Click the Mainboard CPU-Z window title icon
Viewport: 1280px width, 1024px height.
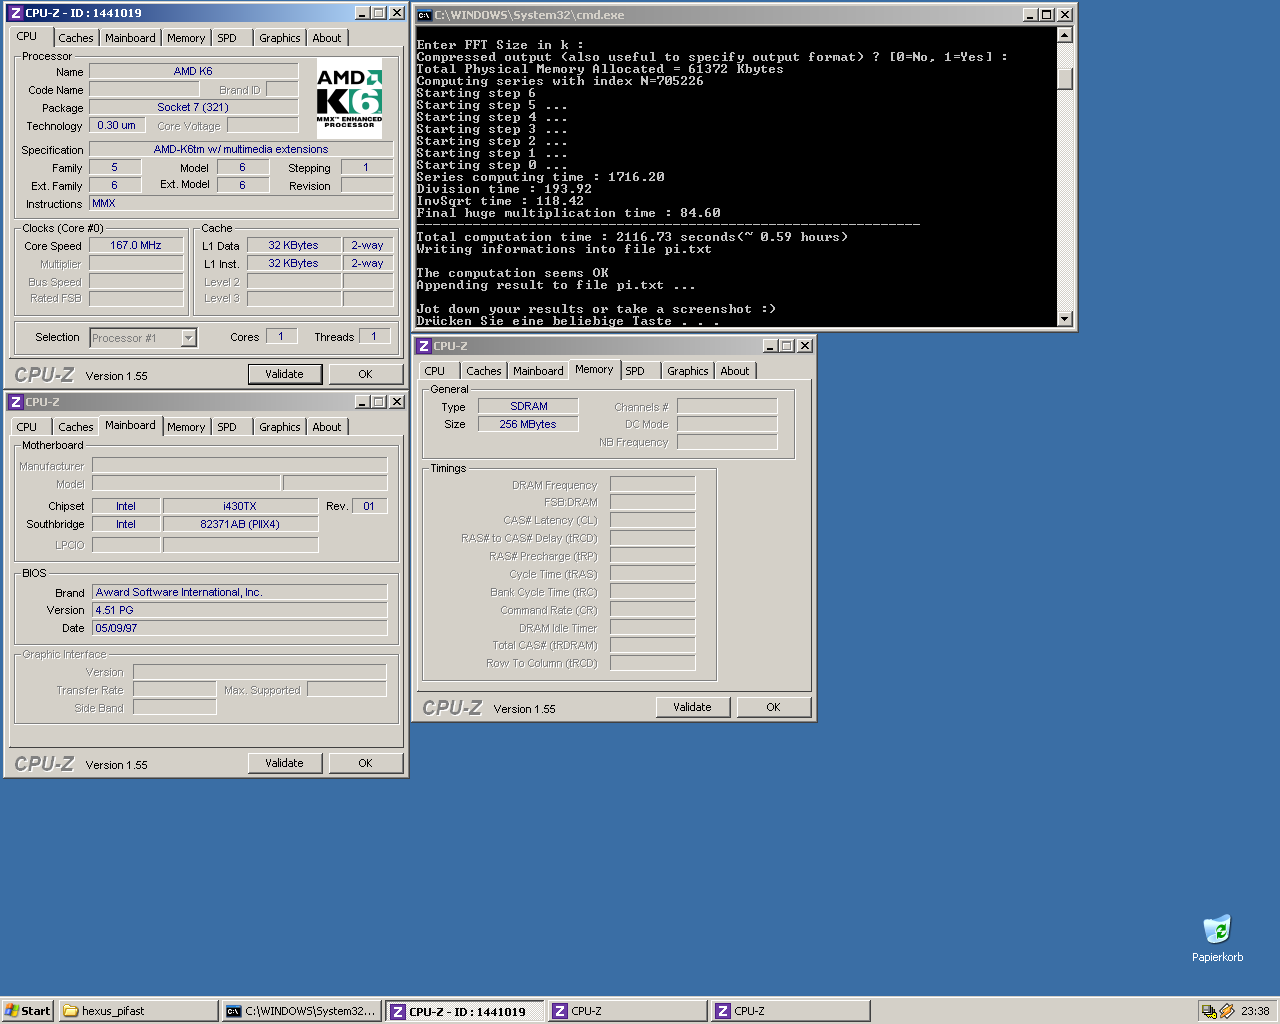point(15,402)
